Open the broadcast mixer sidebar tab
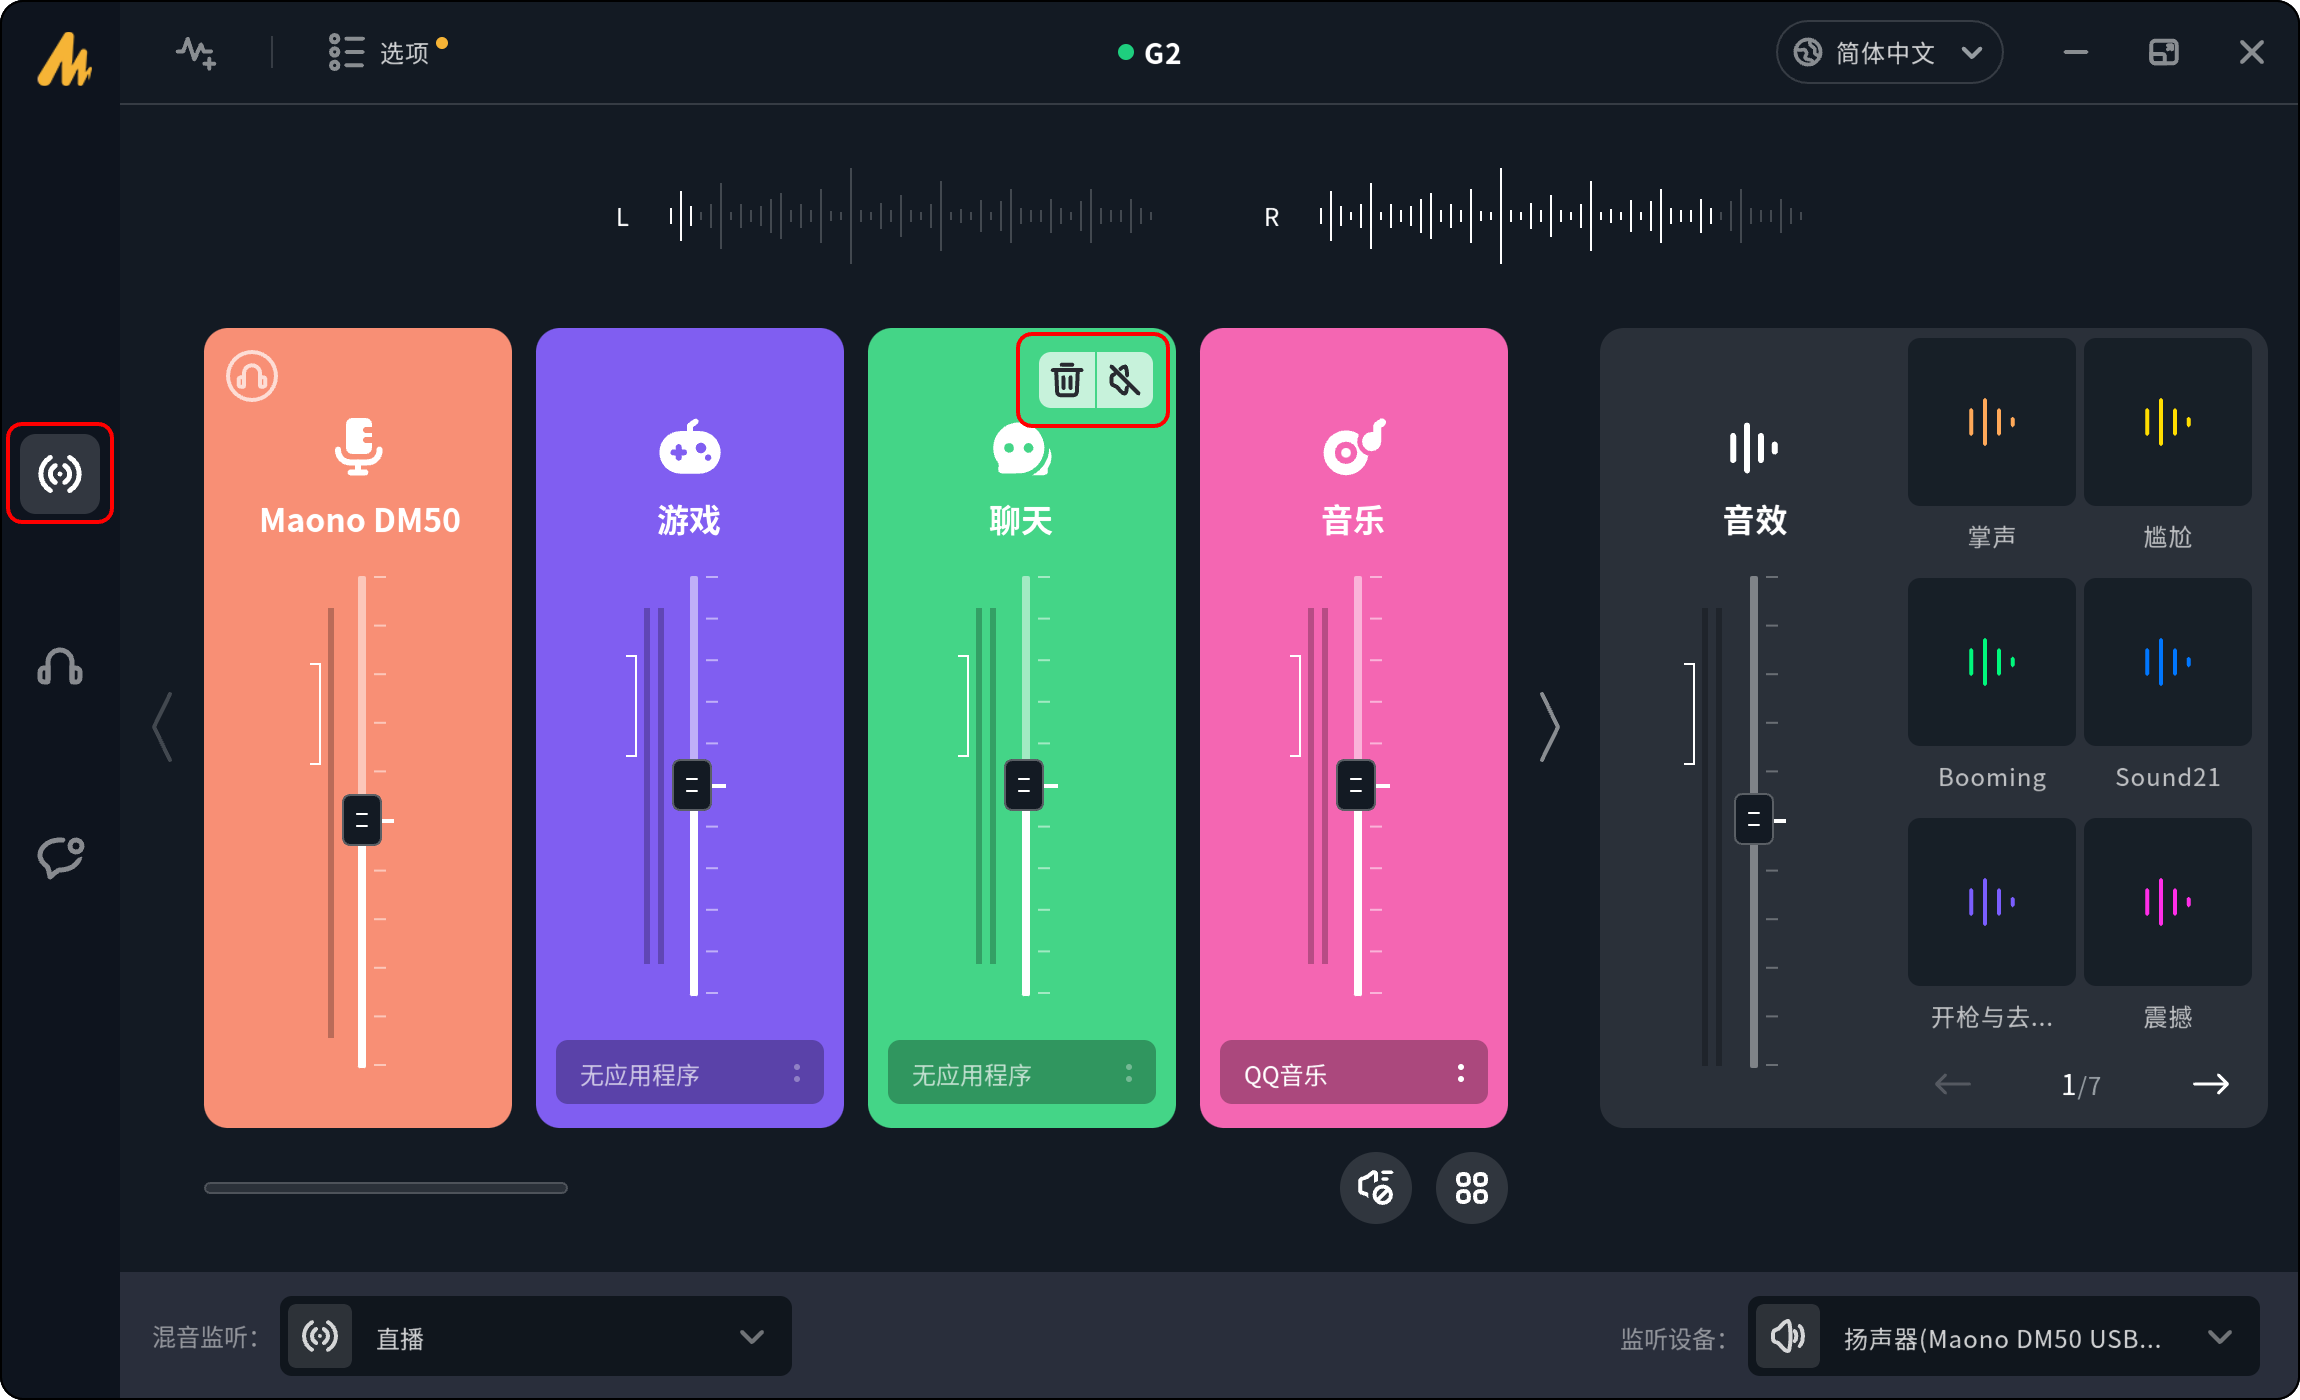The width and height of the screenshot is (2300, 1400). pos(60,473)
